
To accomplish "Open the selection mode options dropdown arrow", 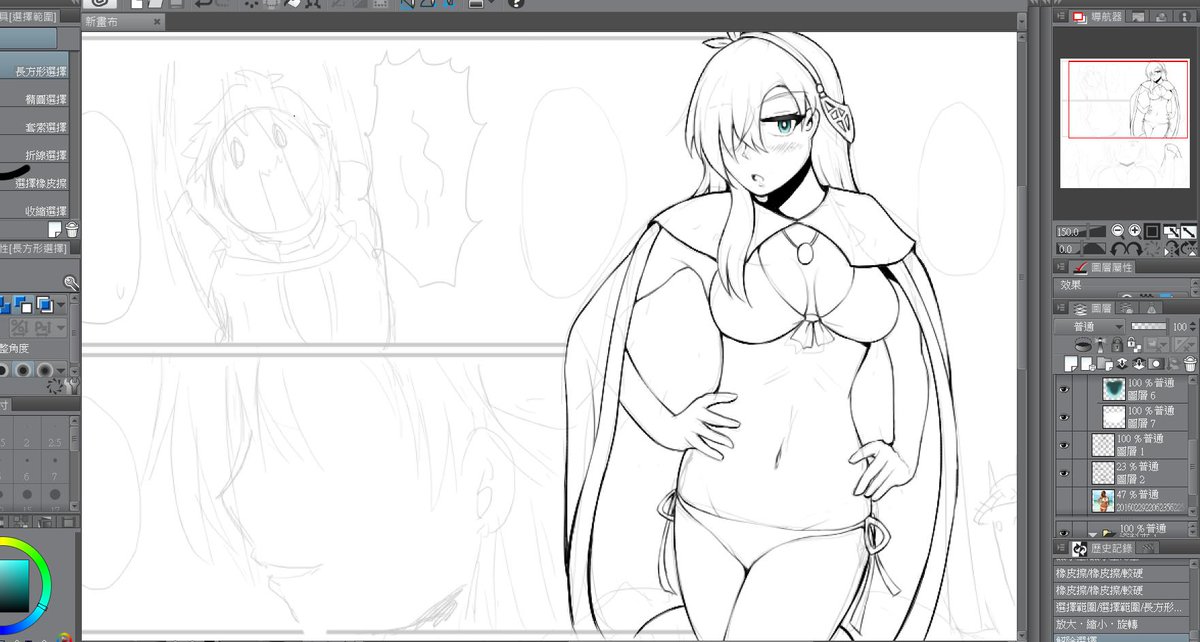I will (62, 304).
